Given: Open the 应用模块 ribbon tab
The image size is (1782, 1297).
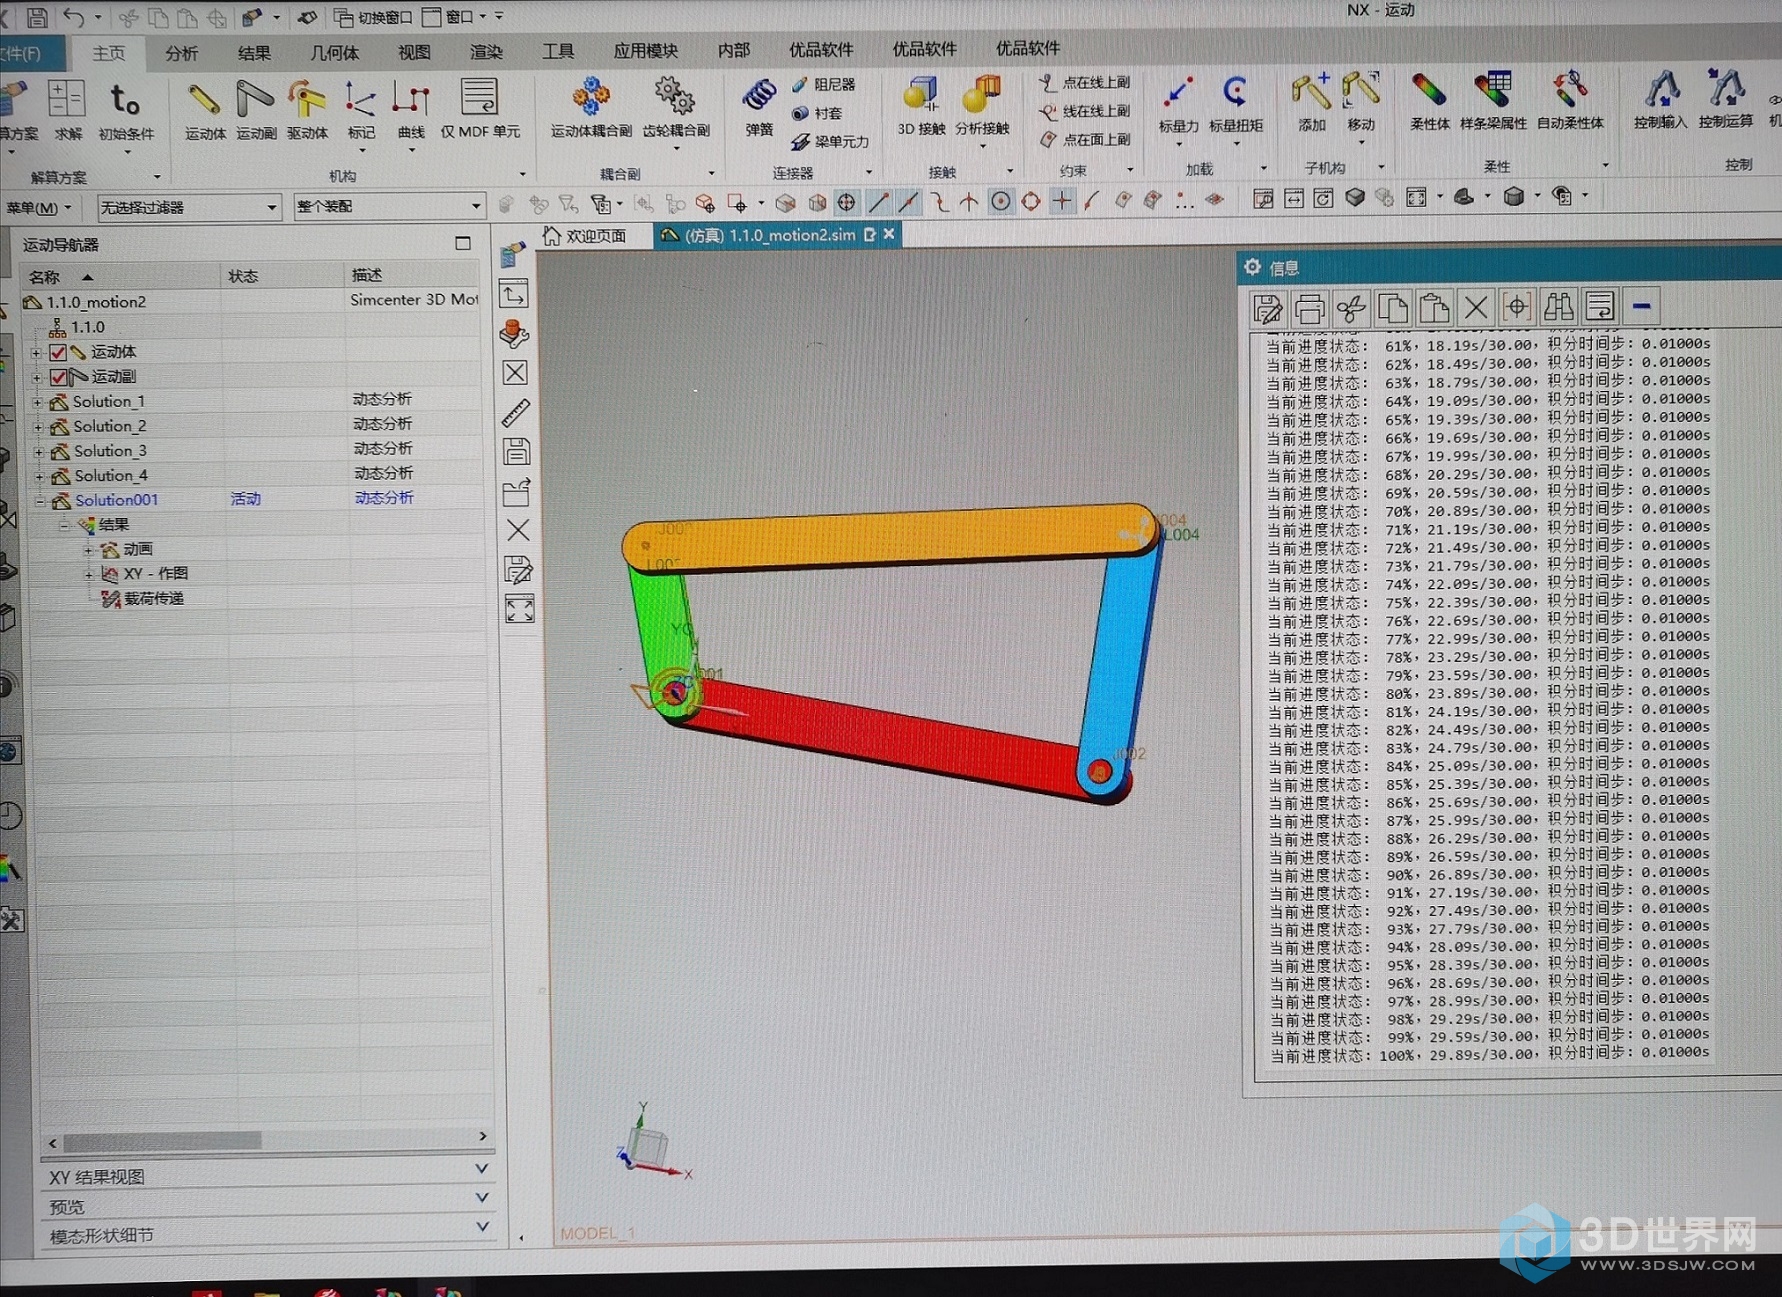Looking at the screenshot, I should coord(645,50).
